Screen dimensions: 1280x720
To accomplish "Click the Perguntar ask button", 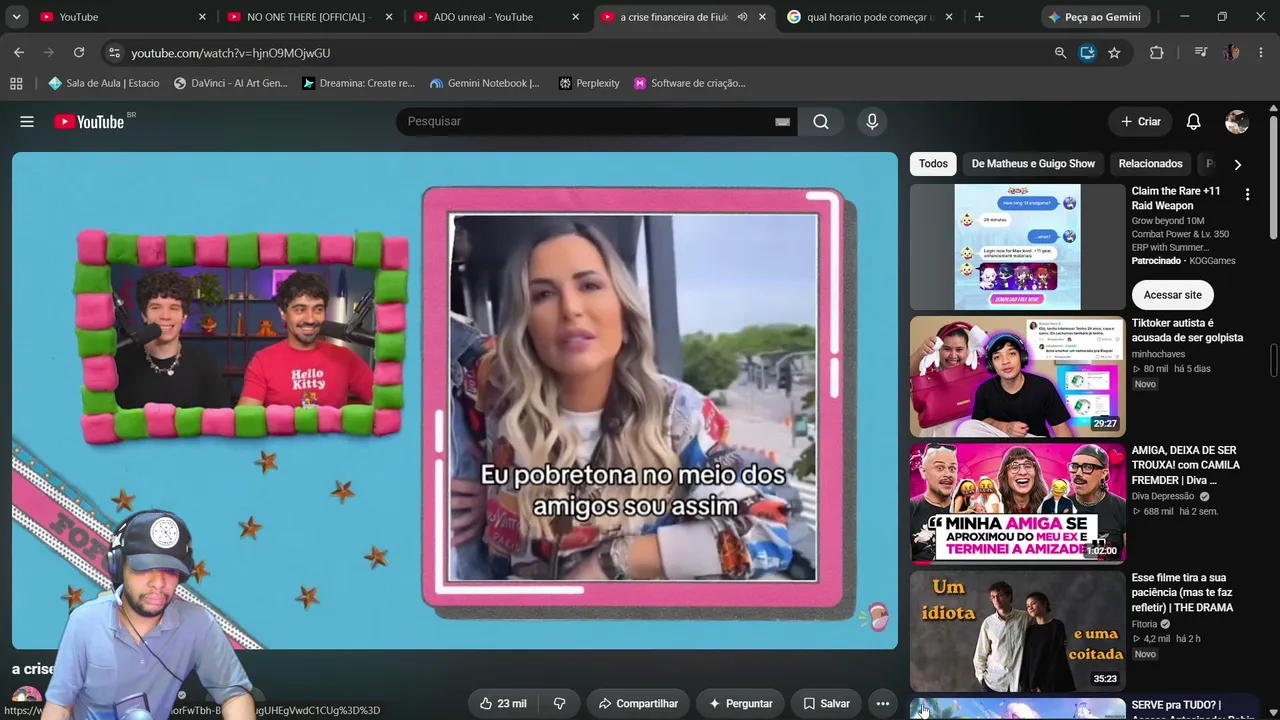I will pos(740,704).
